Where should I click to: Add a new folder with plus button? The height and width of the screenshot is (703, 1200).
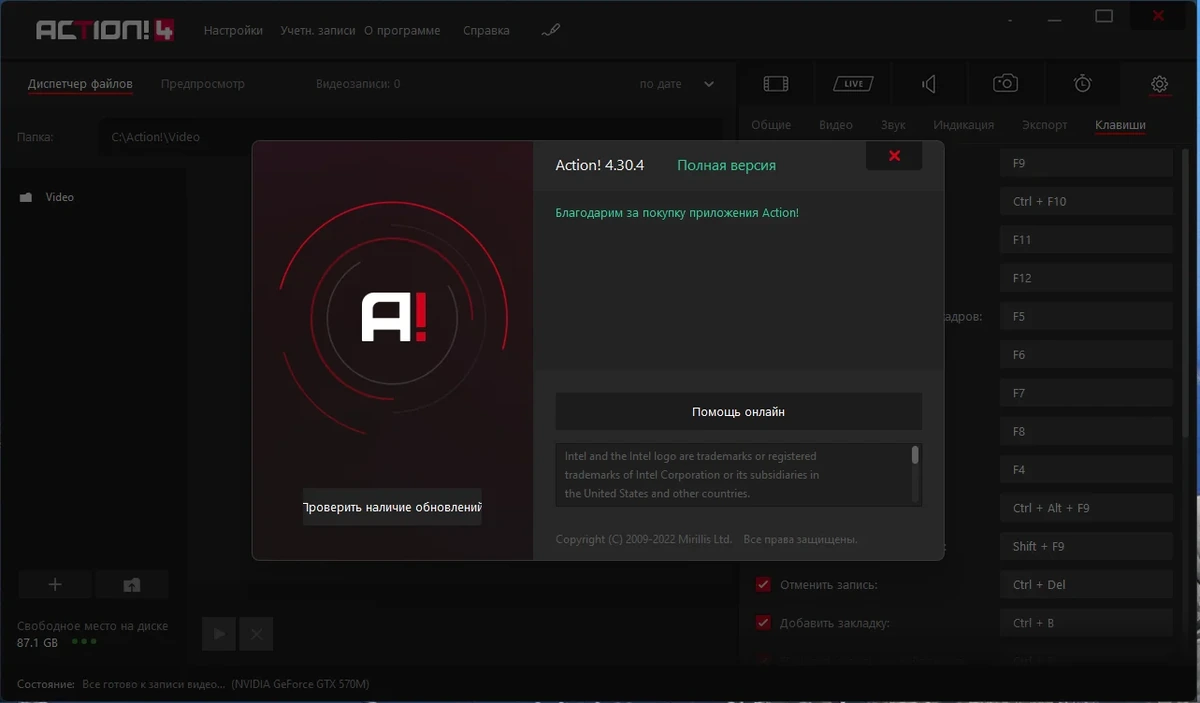click(x=55, y=585)
